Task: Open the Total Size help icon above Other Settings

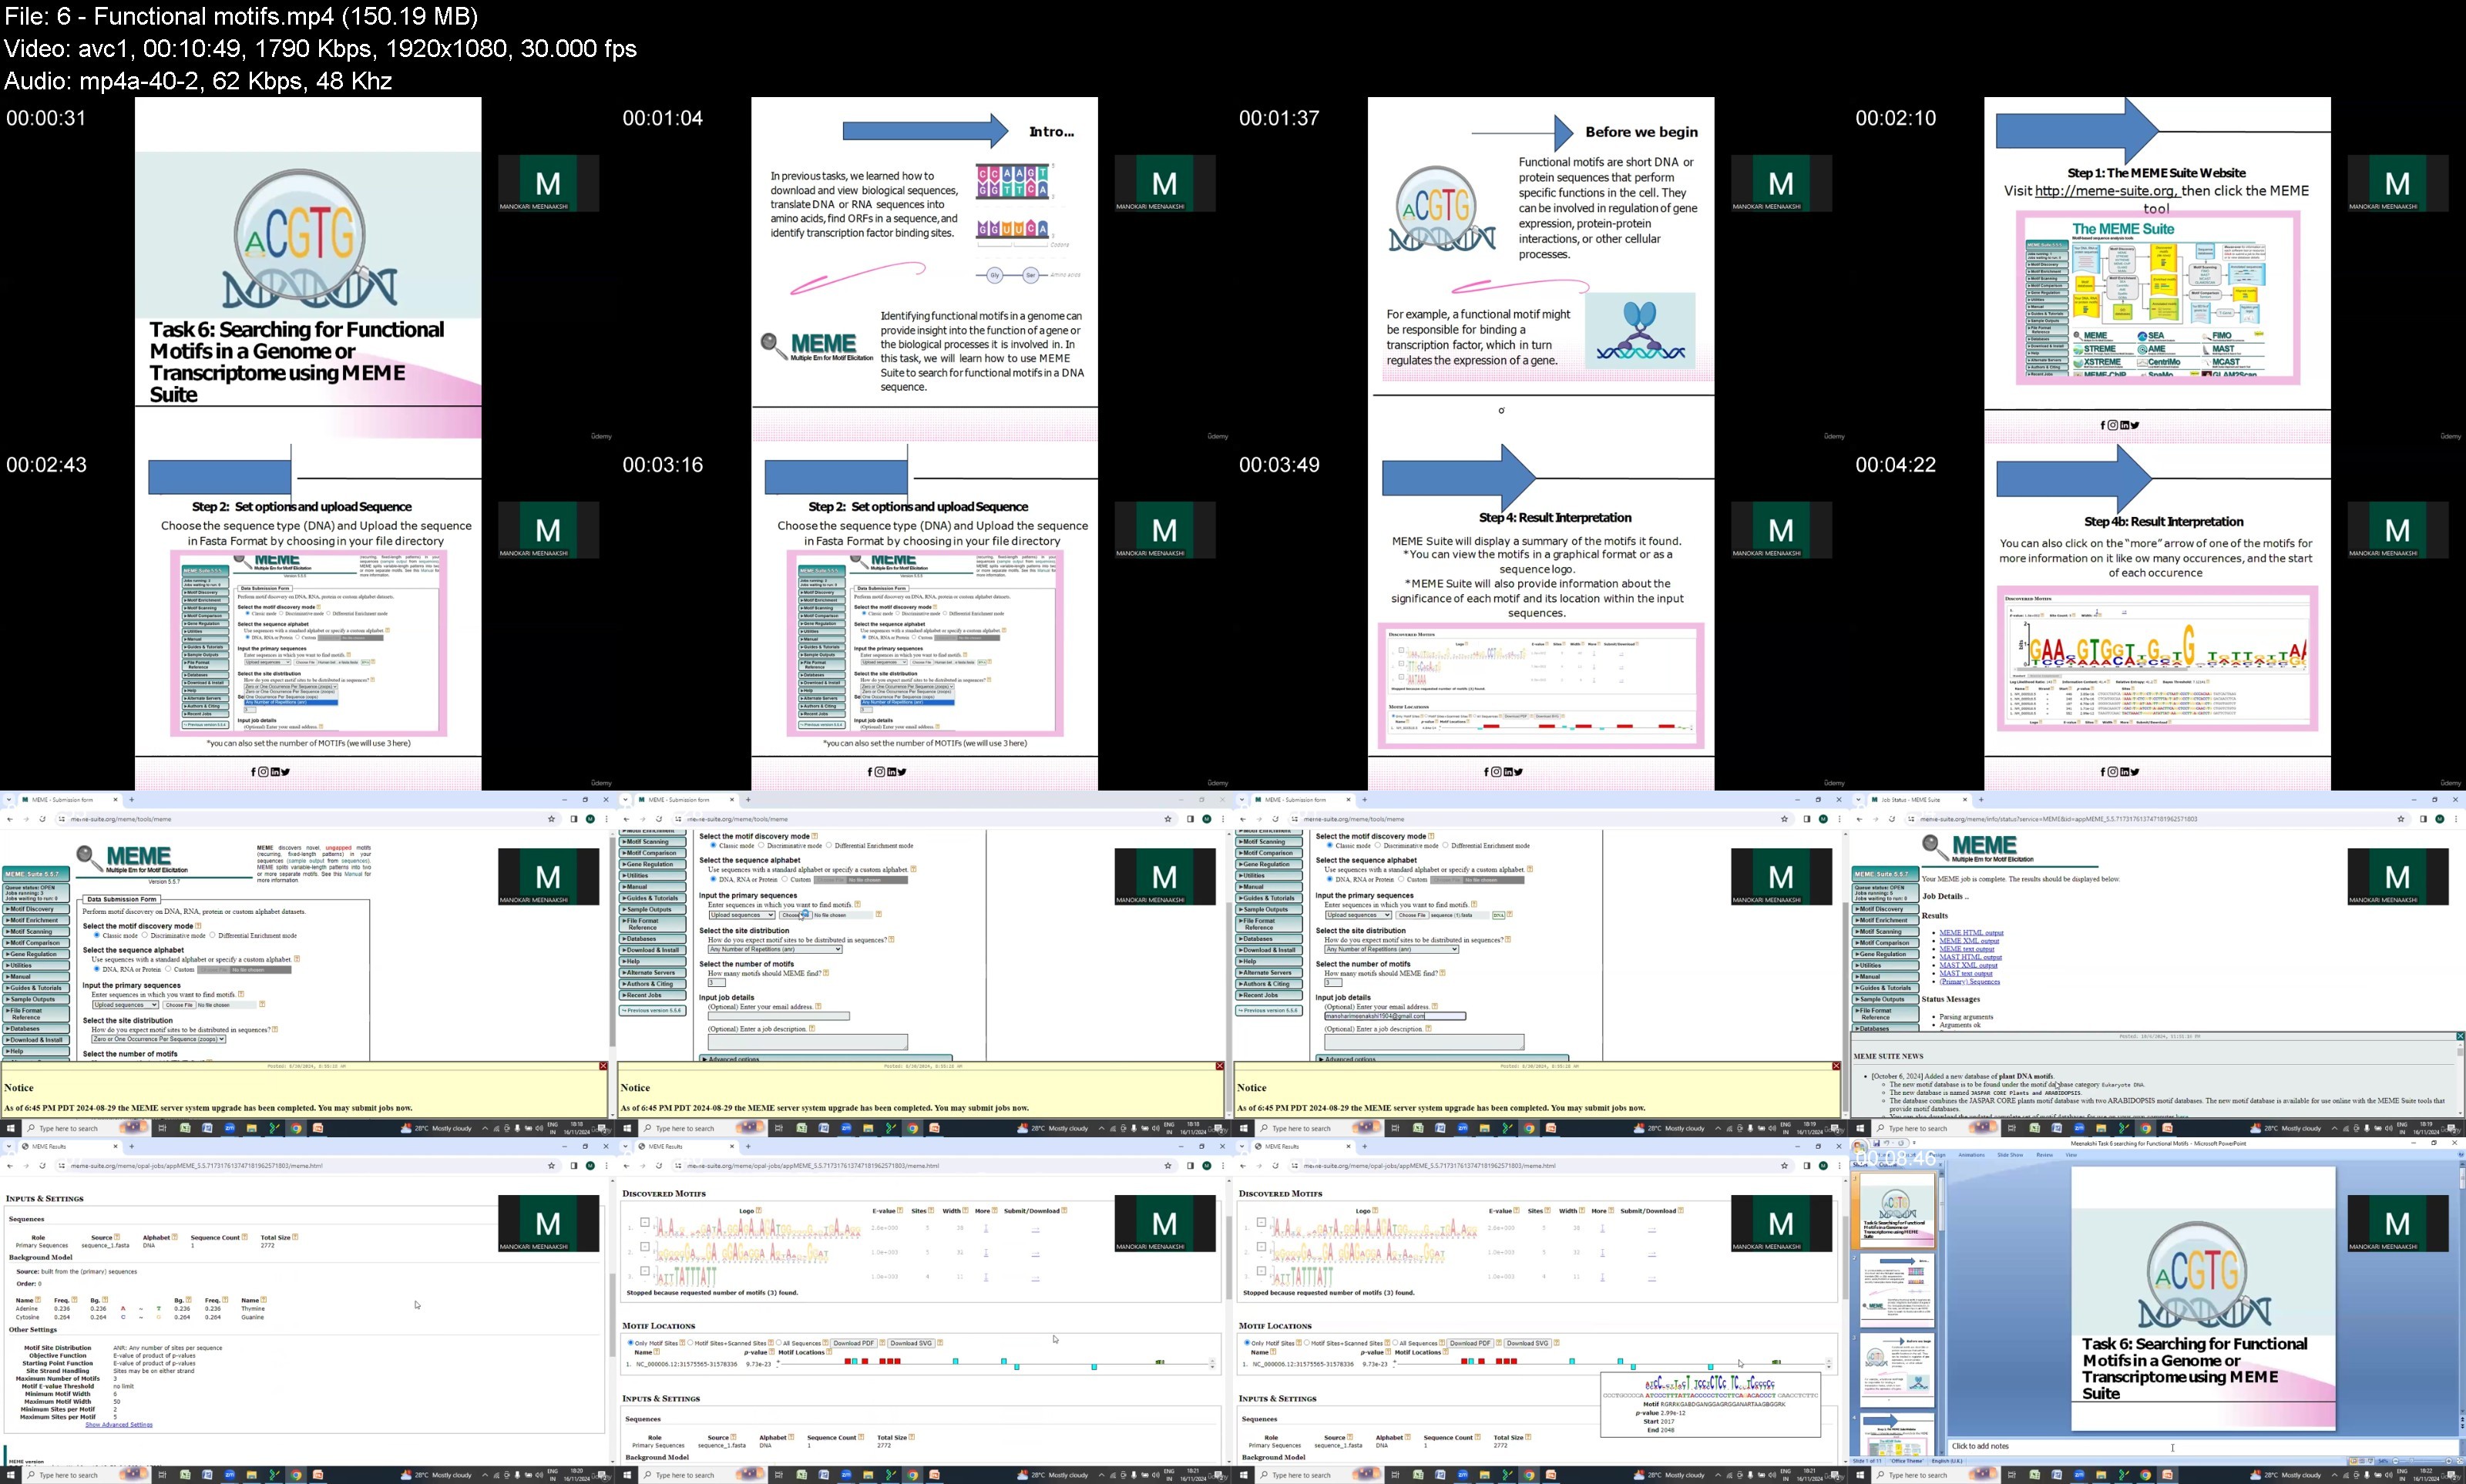Action: pyautogui.click(x=294, y=1237)
